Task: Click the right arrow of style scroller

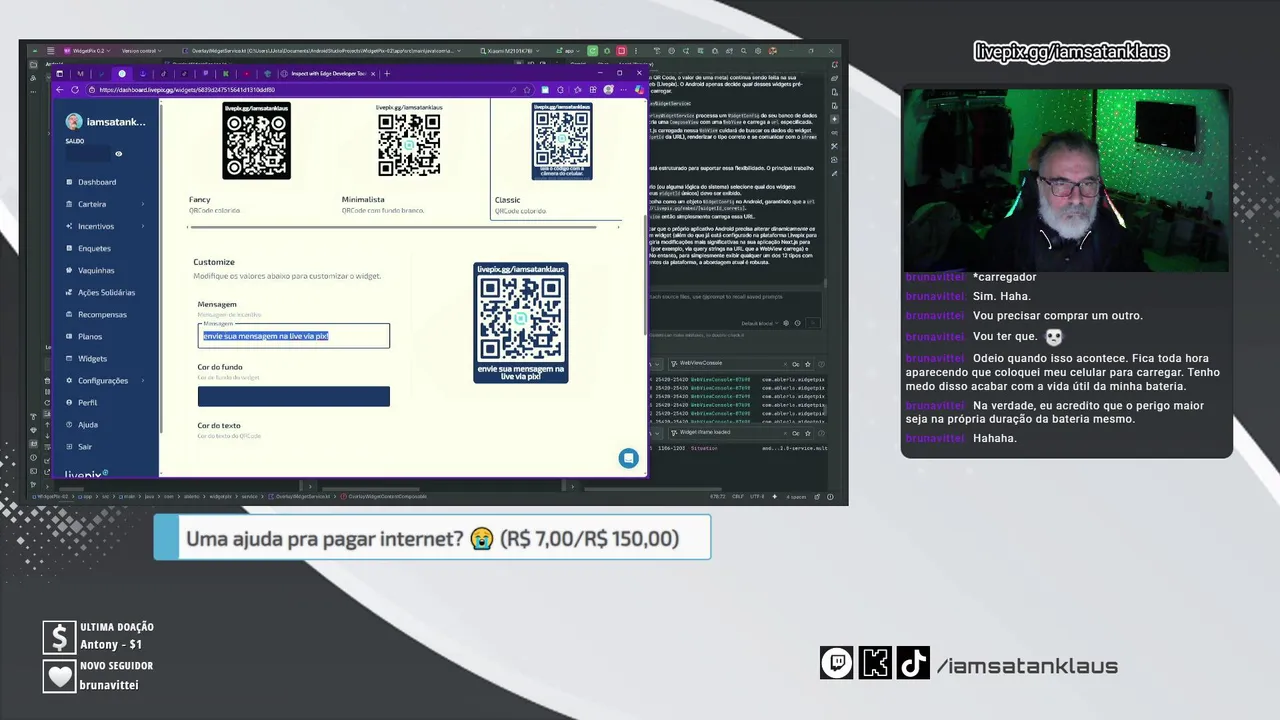Action: 617,227
